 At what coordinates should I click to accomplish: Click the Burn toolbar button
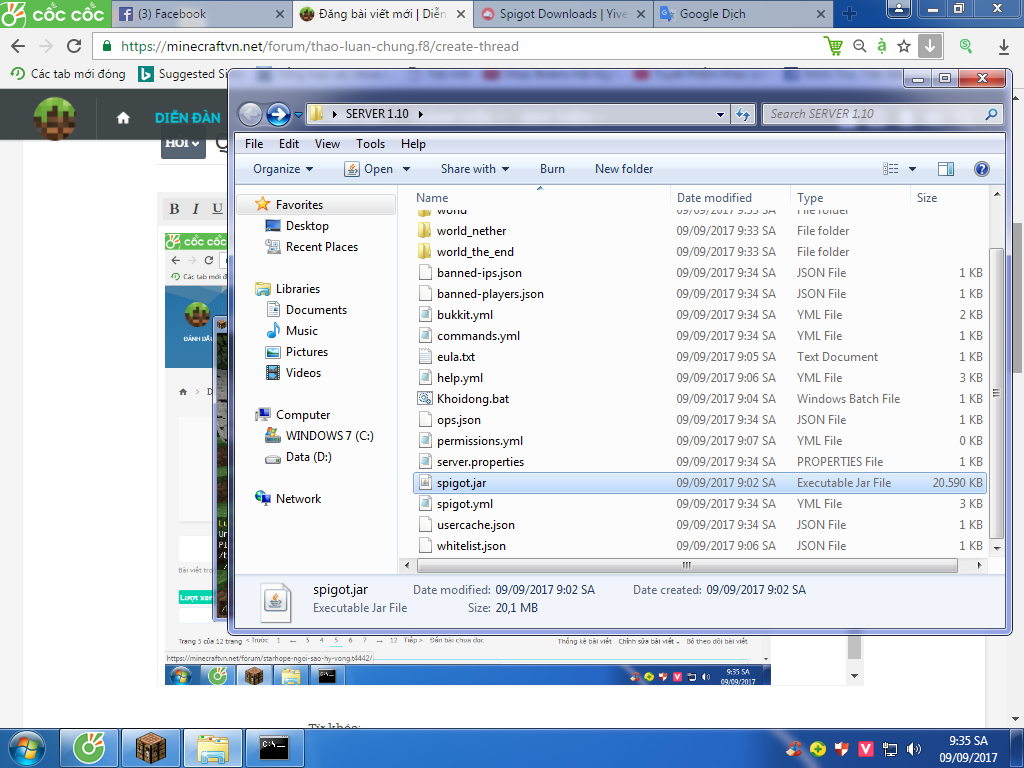click(552, 169)
